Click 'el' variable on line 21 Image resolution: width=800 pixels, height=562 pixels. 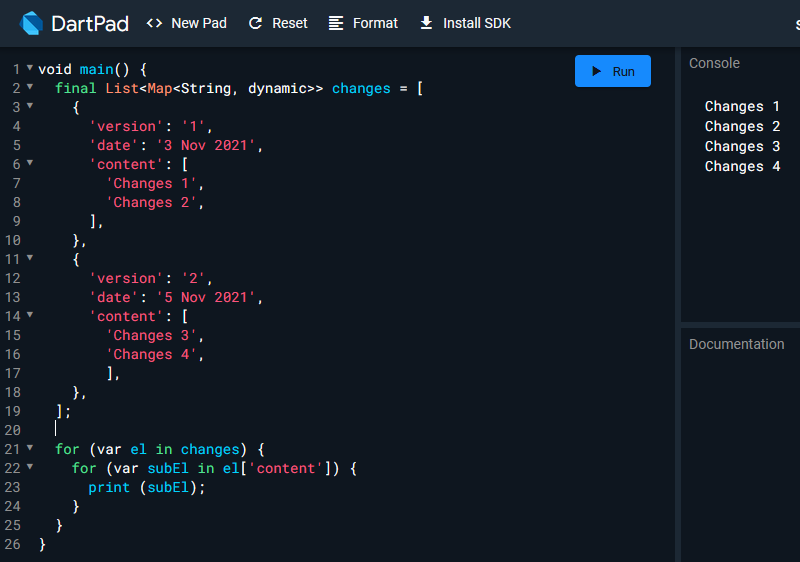point(138,449)
